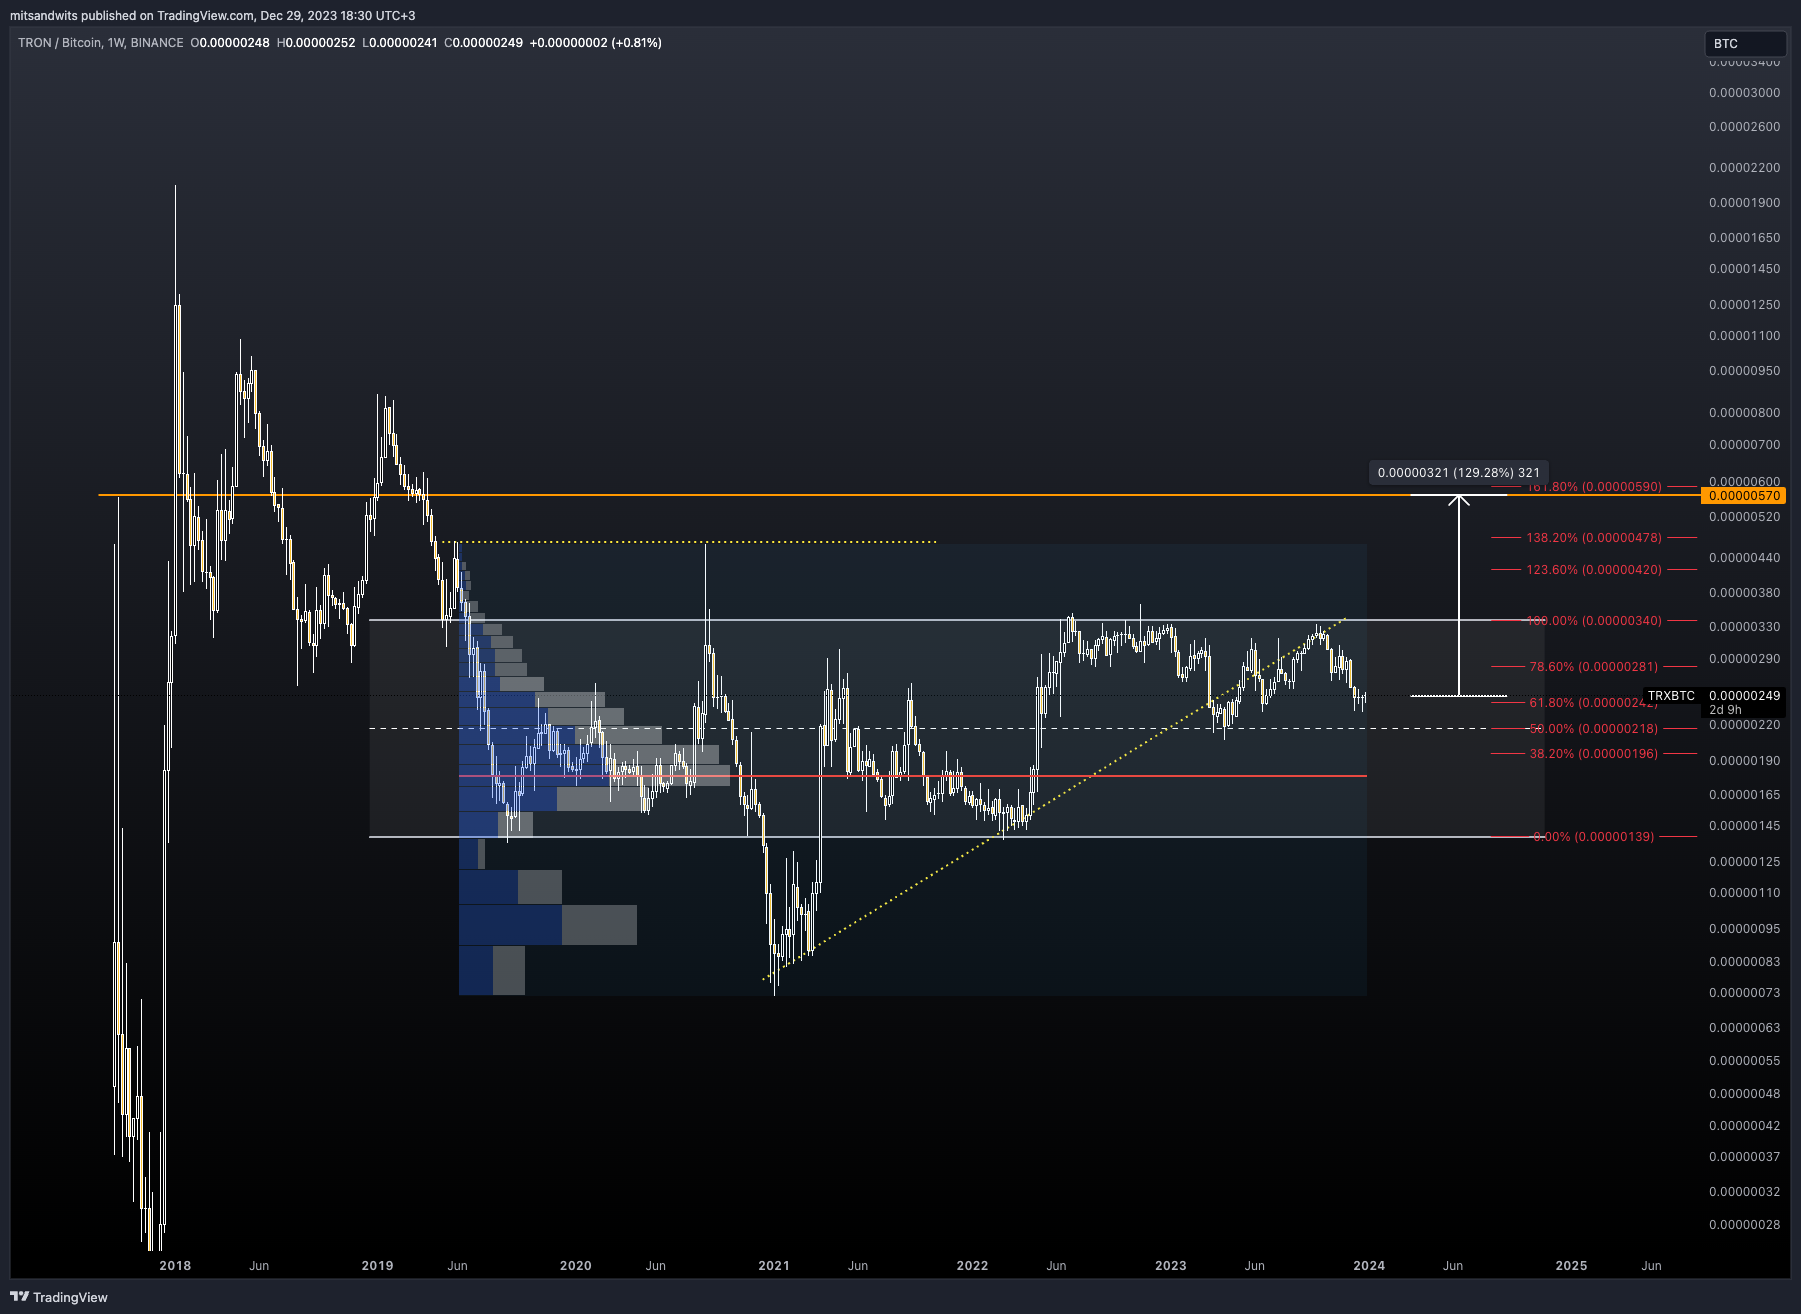Click the TRXBTC symbol price tag
The width and height of the screenshot is (1801, 1314).
[1671, 695]
